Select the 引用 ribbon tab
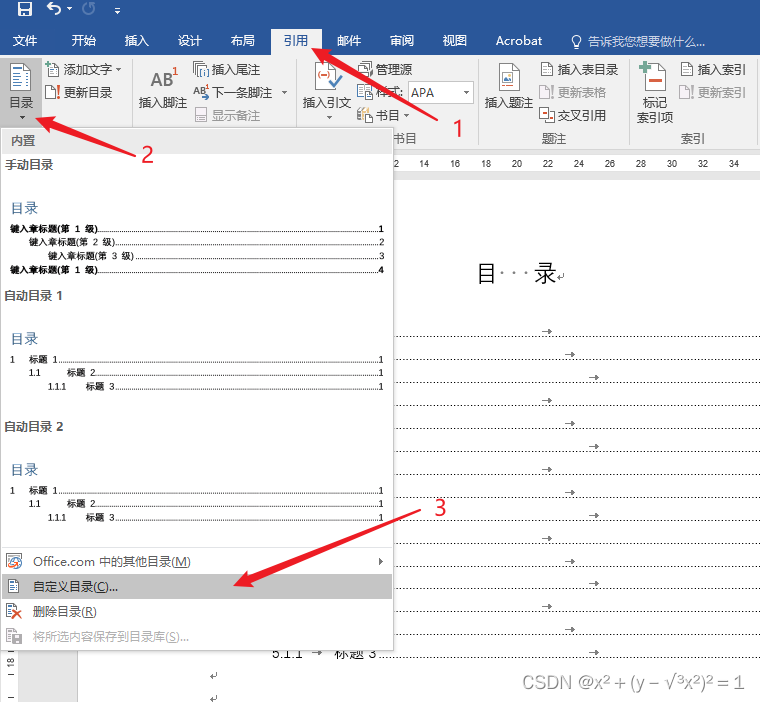Image resolution: width=760 pixels, height=702 pixels. pos(296,41)
